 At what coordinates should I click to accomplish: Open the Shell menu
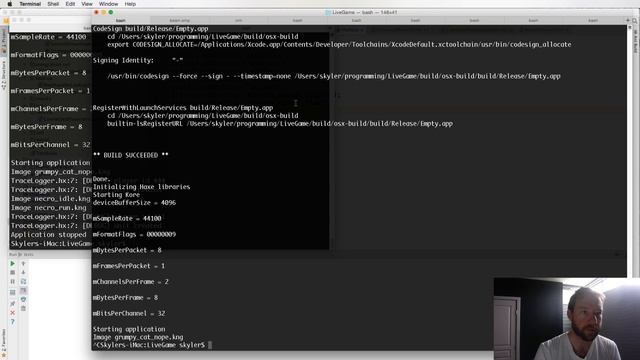53,4
